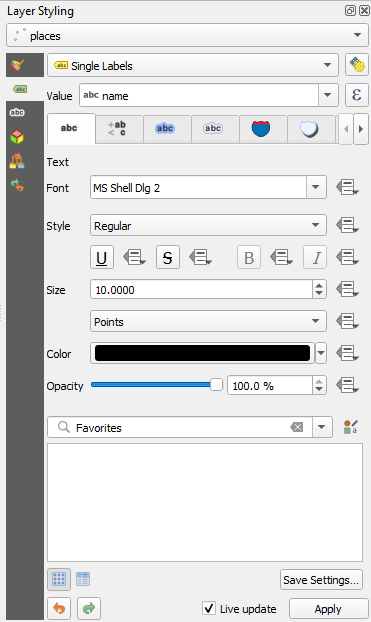
Task: Open data-defined override for Underline
Action: (135, 257)
